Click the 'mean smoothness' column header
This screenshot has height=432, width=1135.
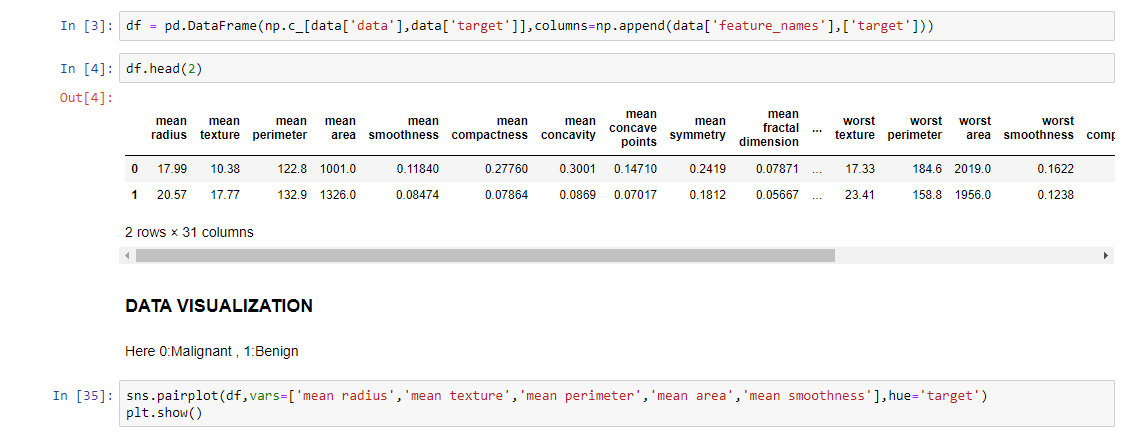pyautogui.click(x=403, y=128)
